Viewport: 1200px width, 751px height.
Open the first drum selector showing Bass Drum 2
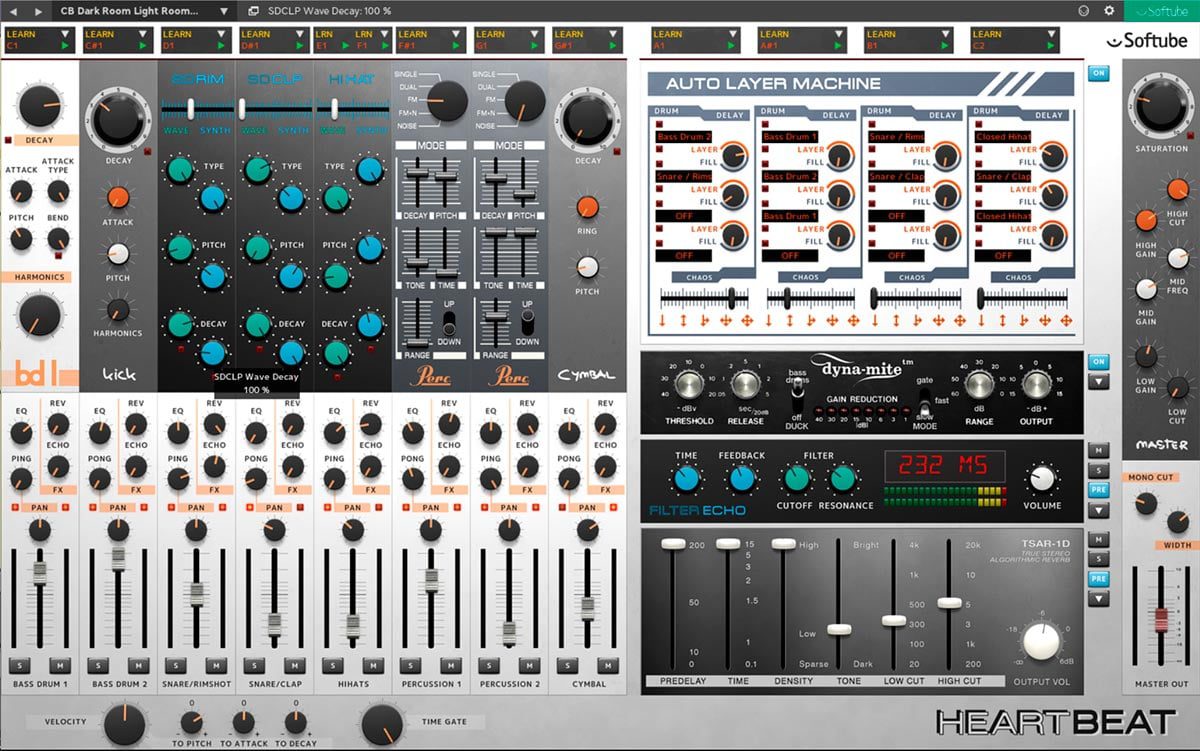(683, 136)
